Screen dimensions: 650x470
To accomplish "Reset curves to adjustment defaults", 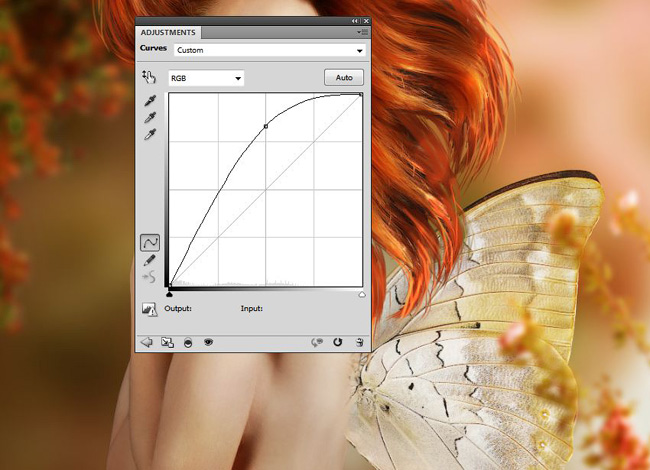I will 338,342.
